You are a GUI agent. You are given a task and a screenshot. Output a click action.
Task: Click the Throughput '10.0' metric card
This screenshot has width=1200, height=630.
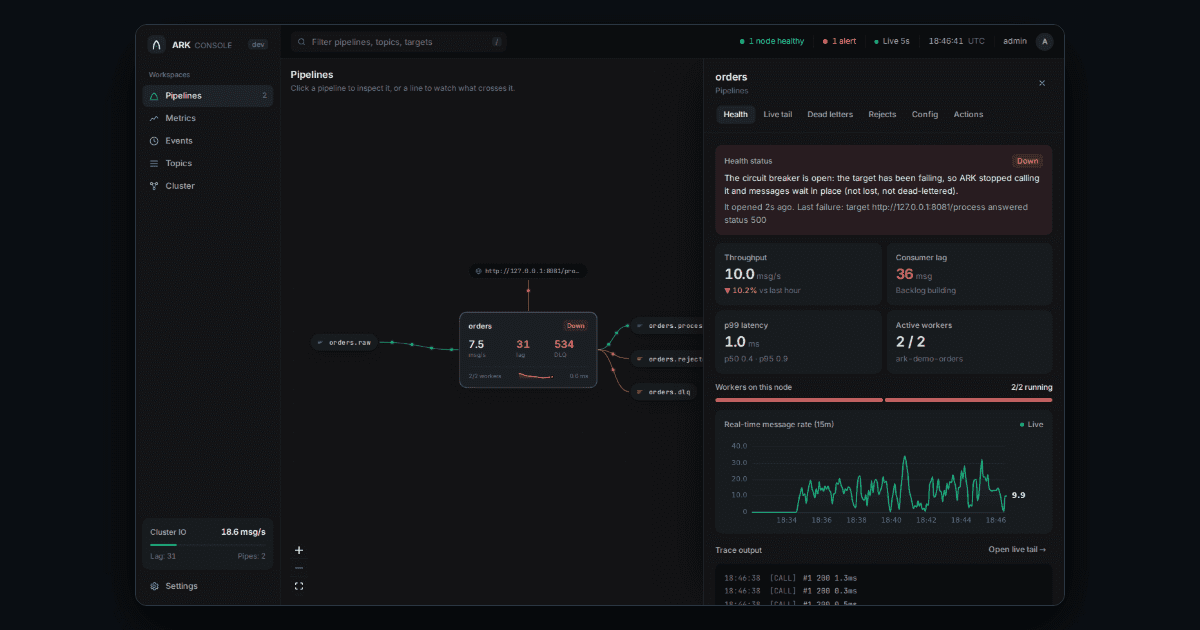(x=798, y=275)
